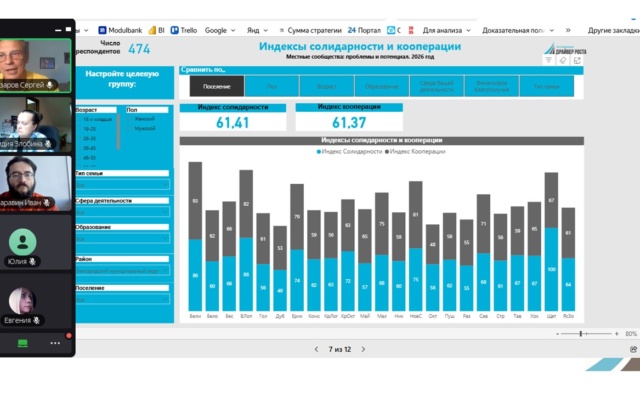Click the gray bar labeled 93 for Бели
The height and width of the screenshot is (395, 640).
click(195, 201)
